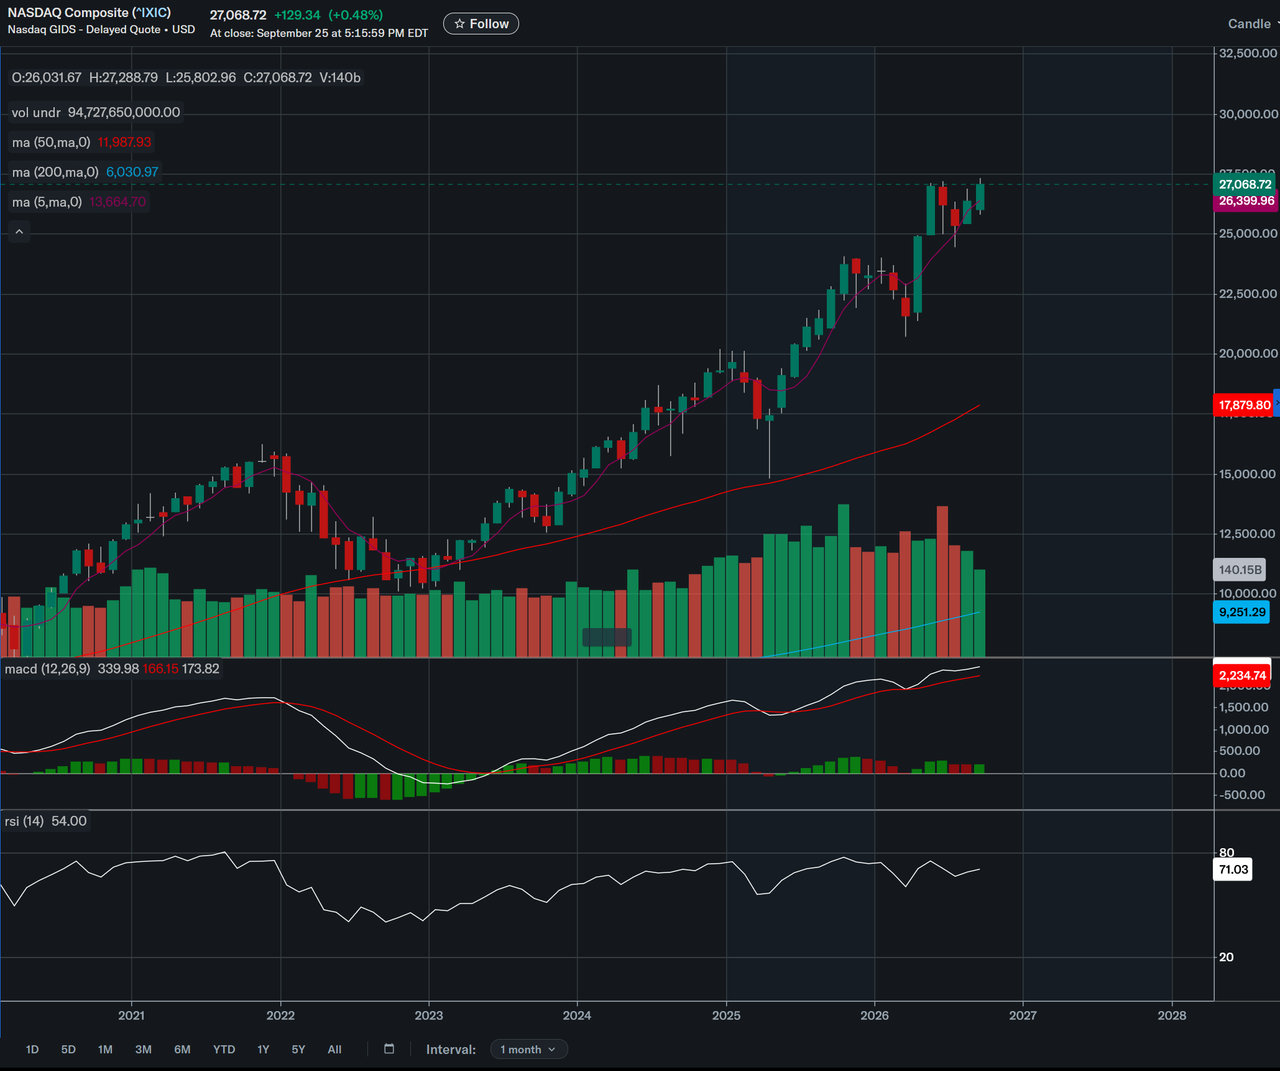The height and width of the screenshot is (1071, 1280).
Task: Set chart range to 3M
Action: point(143,1049)
